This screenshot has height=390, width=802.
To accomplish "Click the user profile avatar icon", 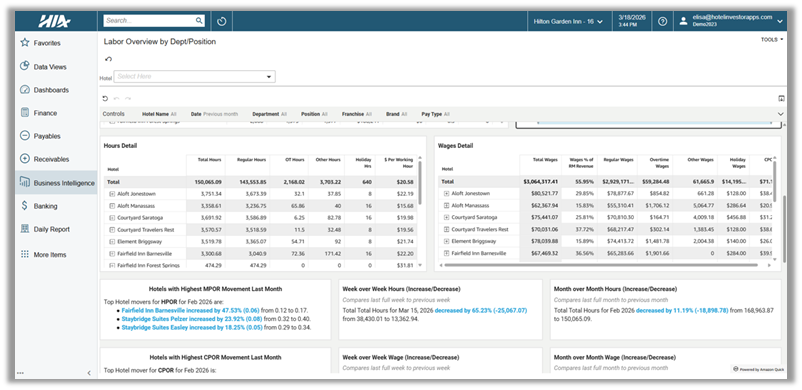I will coord(683,21).
